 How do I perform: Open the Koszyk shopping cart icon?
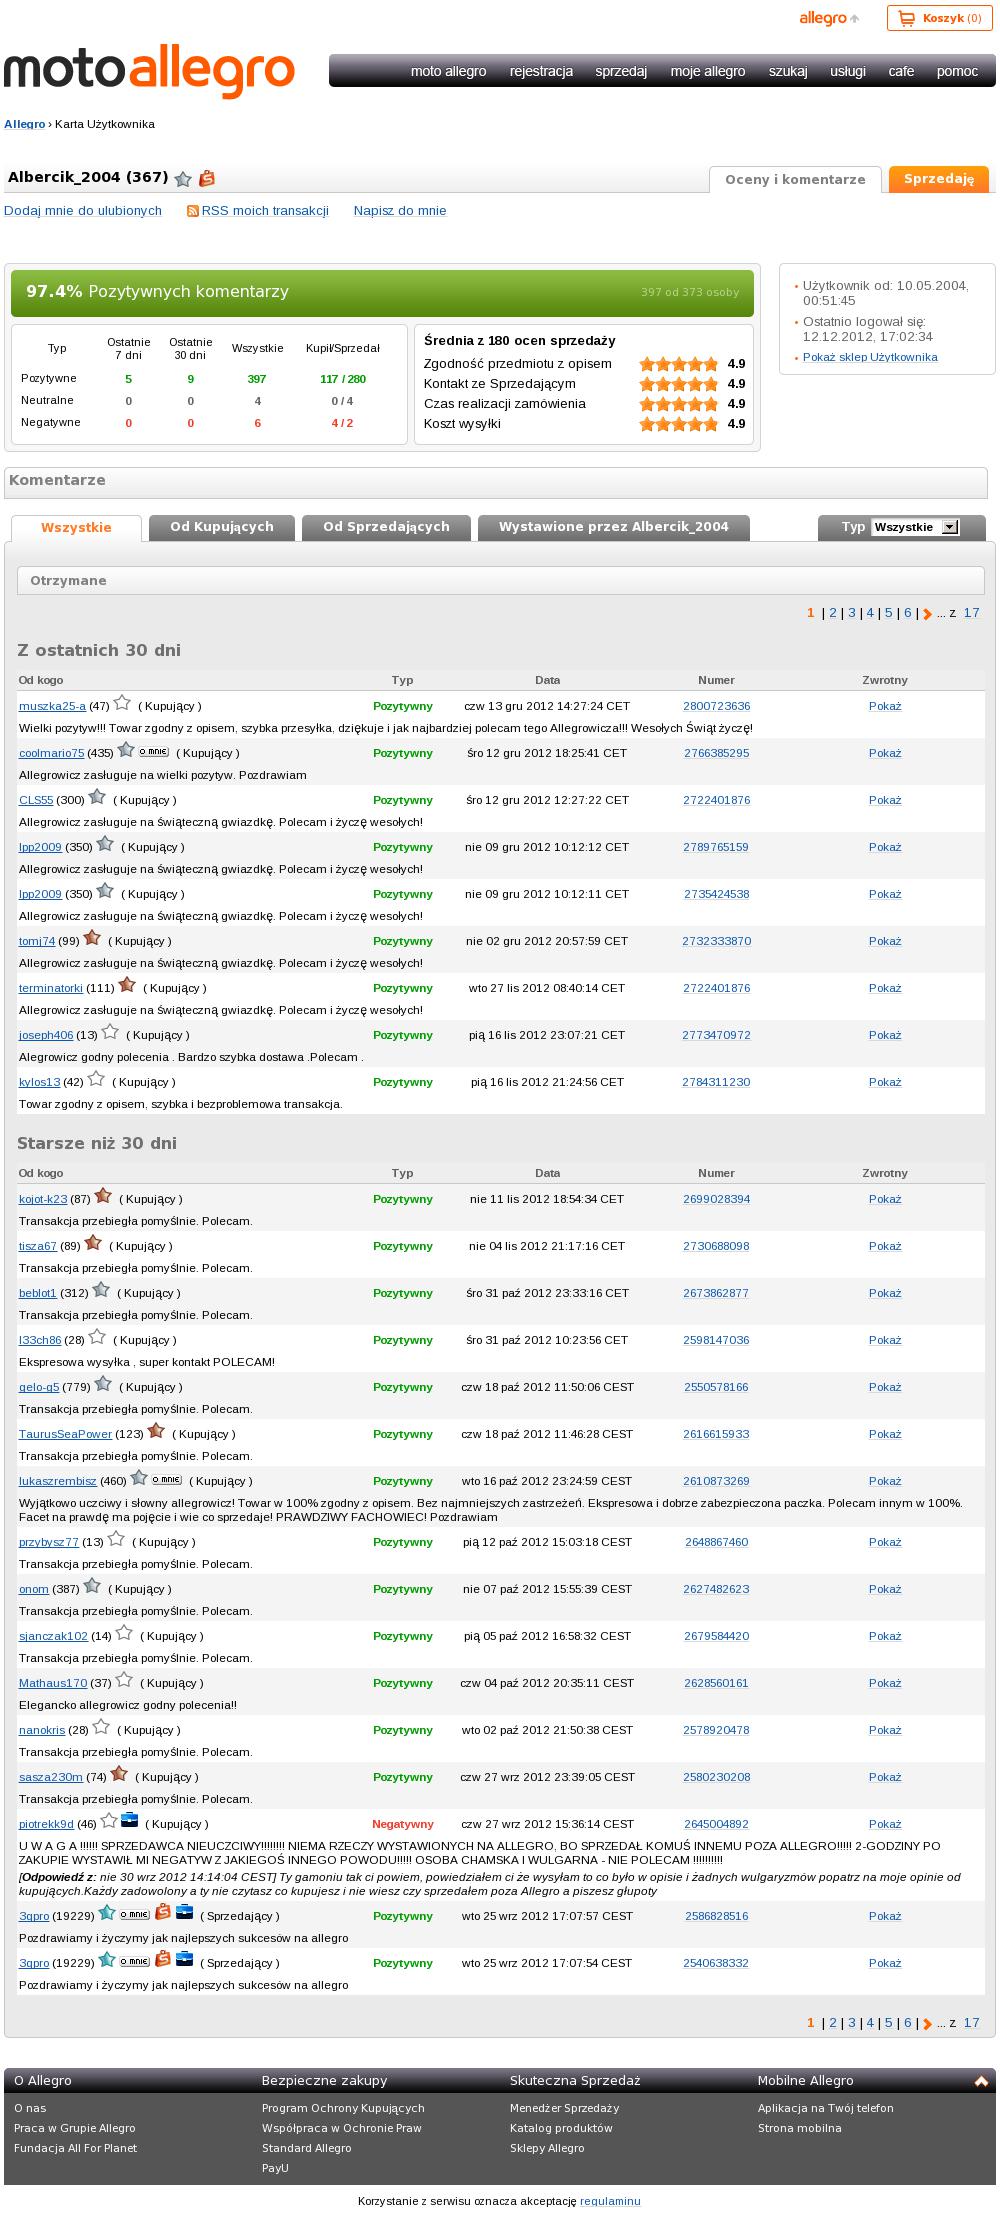tap(907, 18)
